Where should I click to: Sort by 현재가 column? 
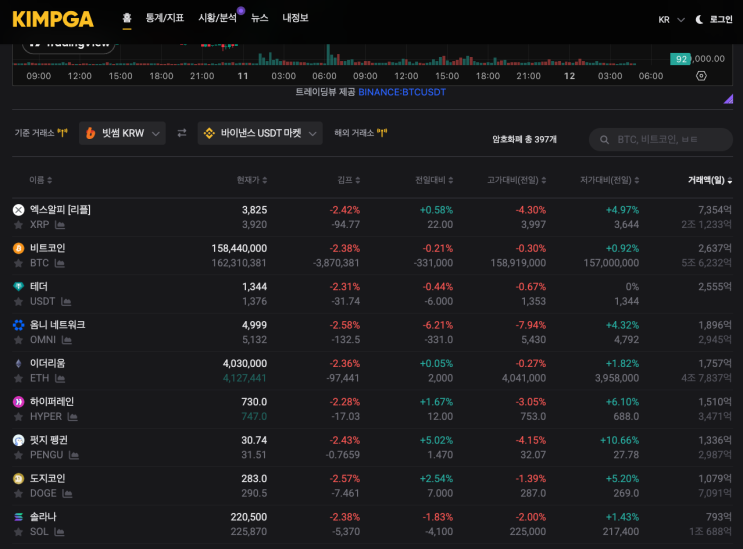coord(252,180)
